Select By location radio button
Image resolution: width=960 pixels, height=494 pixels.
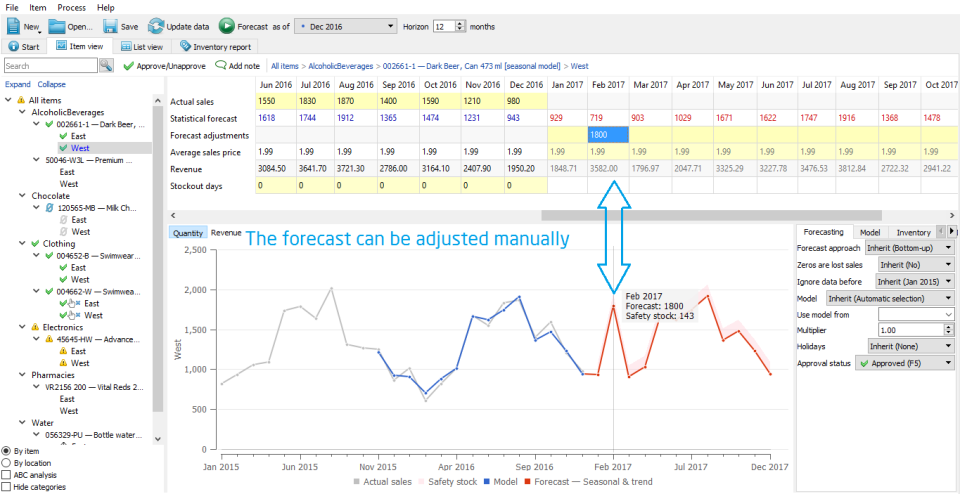click(6, 463)
